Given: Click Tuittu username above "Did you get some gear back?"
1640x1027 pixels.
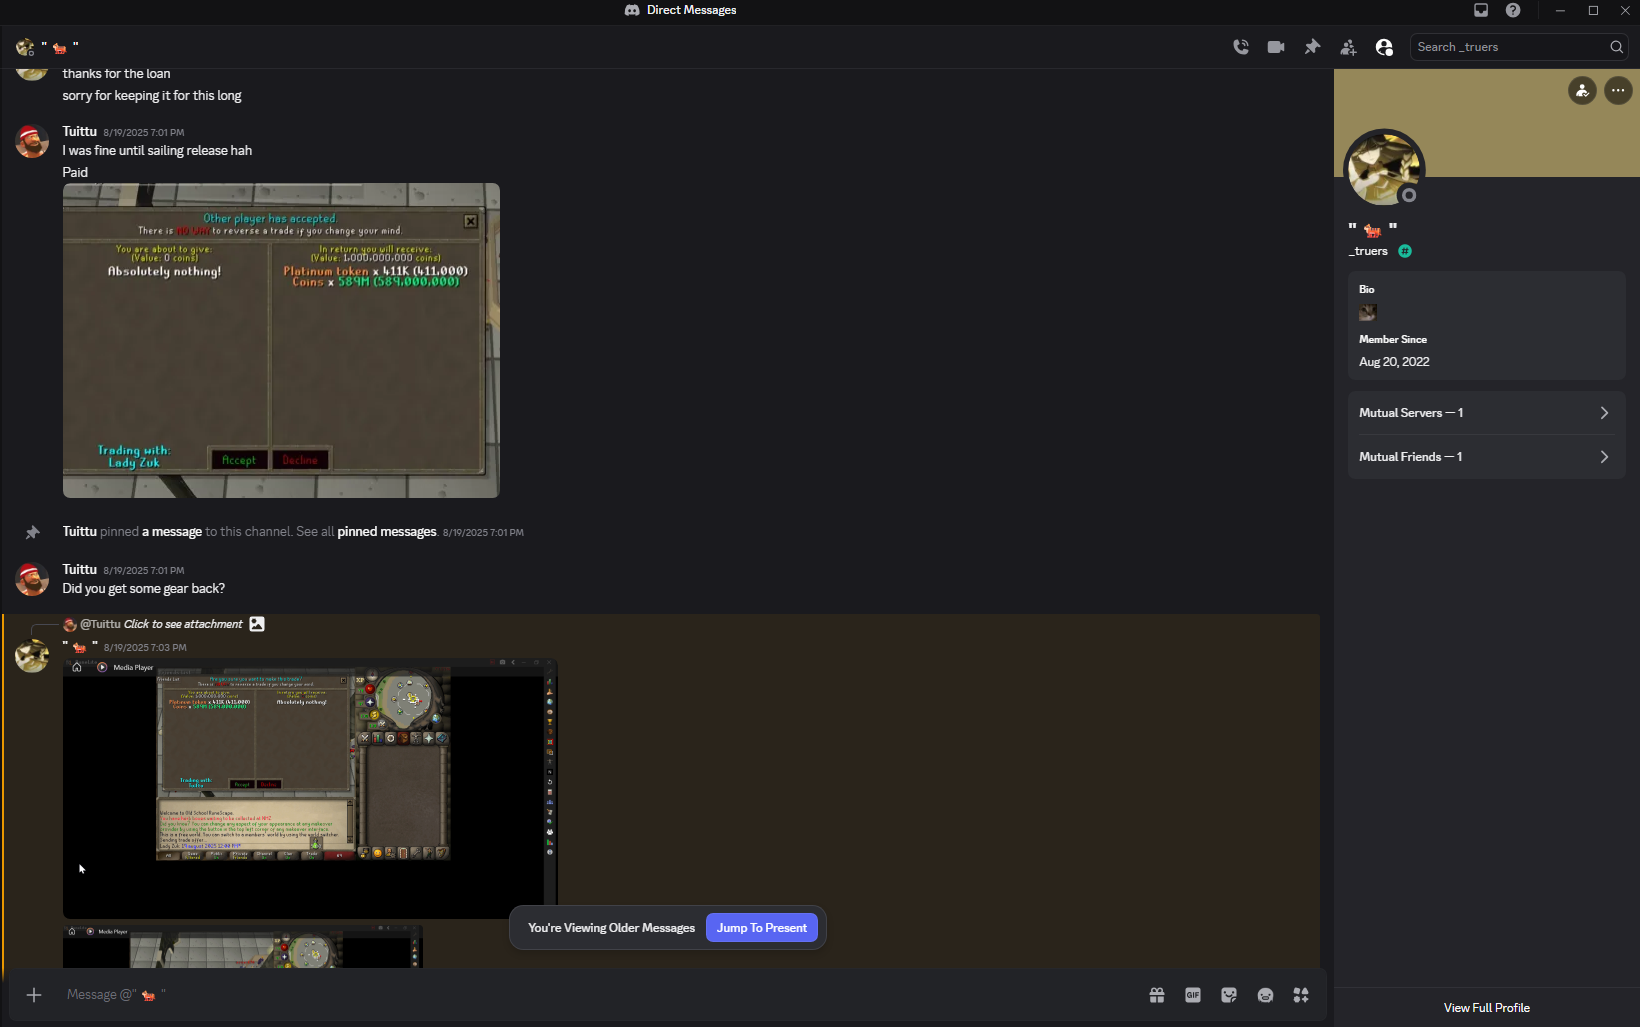Looking at the screenshot, I should pos(80,570).
